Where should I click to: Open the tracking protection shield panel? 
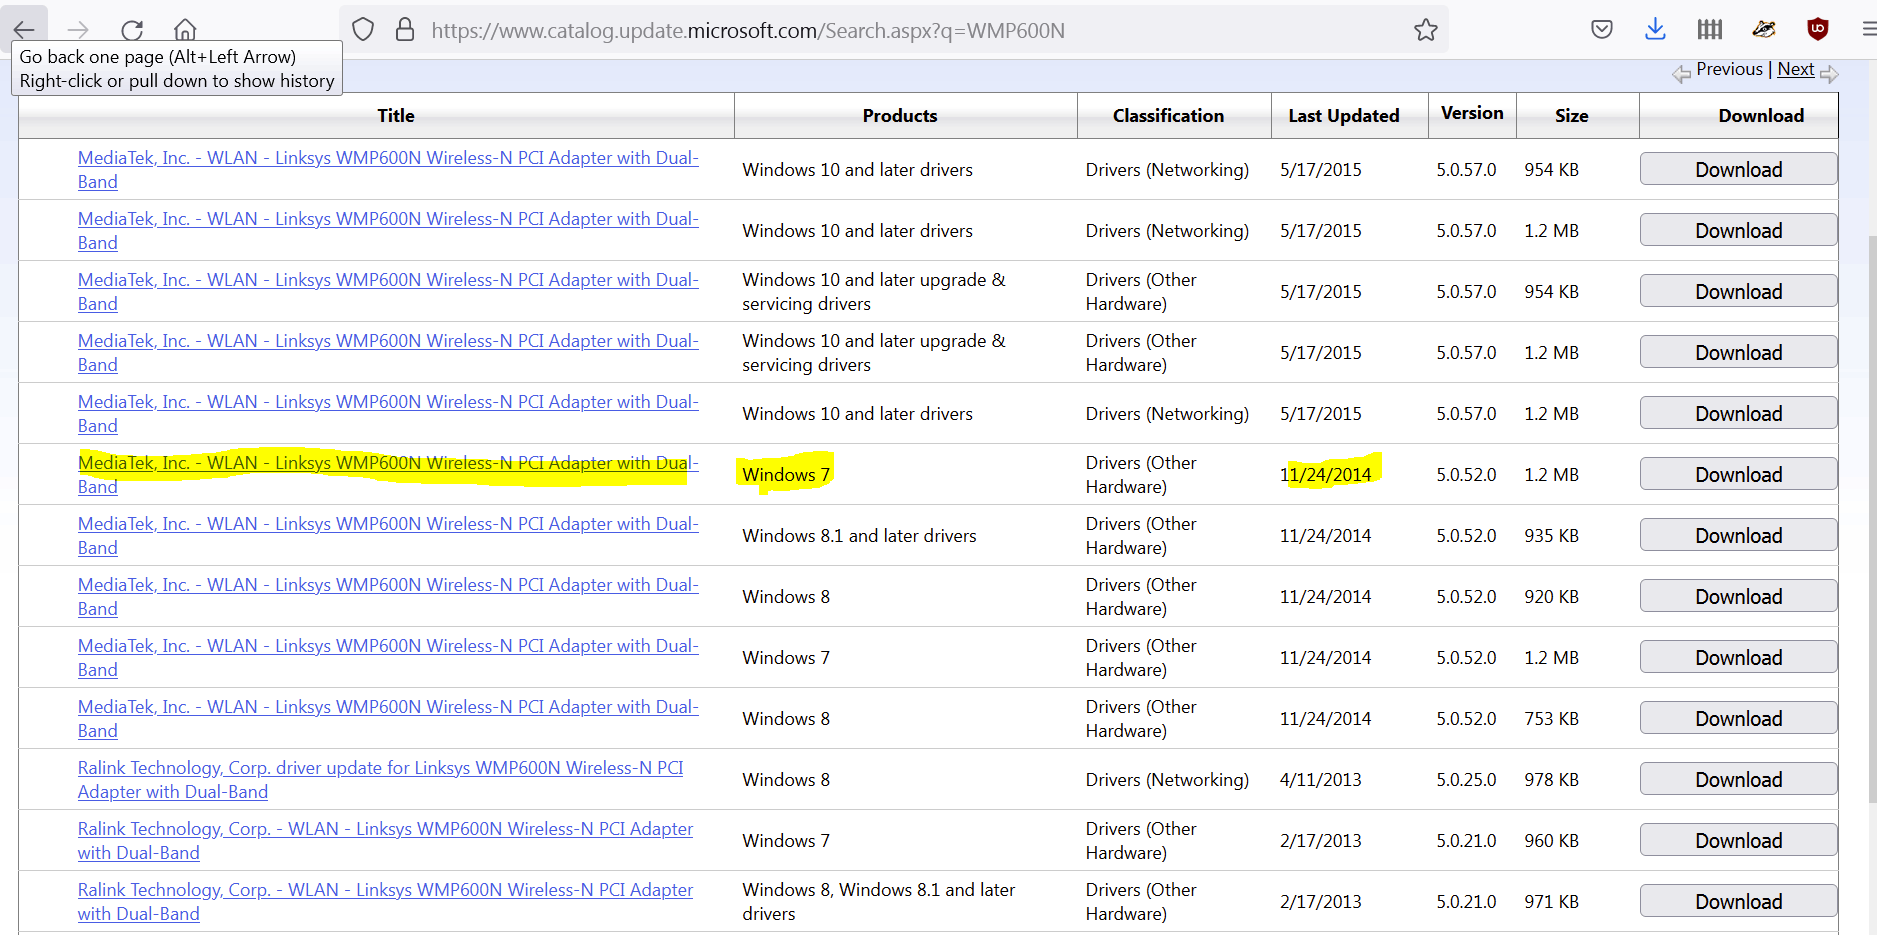(x=363, y=30)
